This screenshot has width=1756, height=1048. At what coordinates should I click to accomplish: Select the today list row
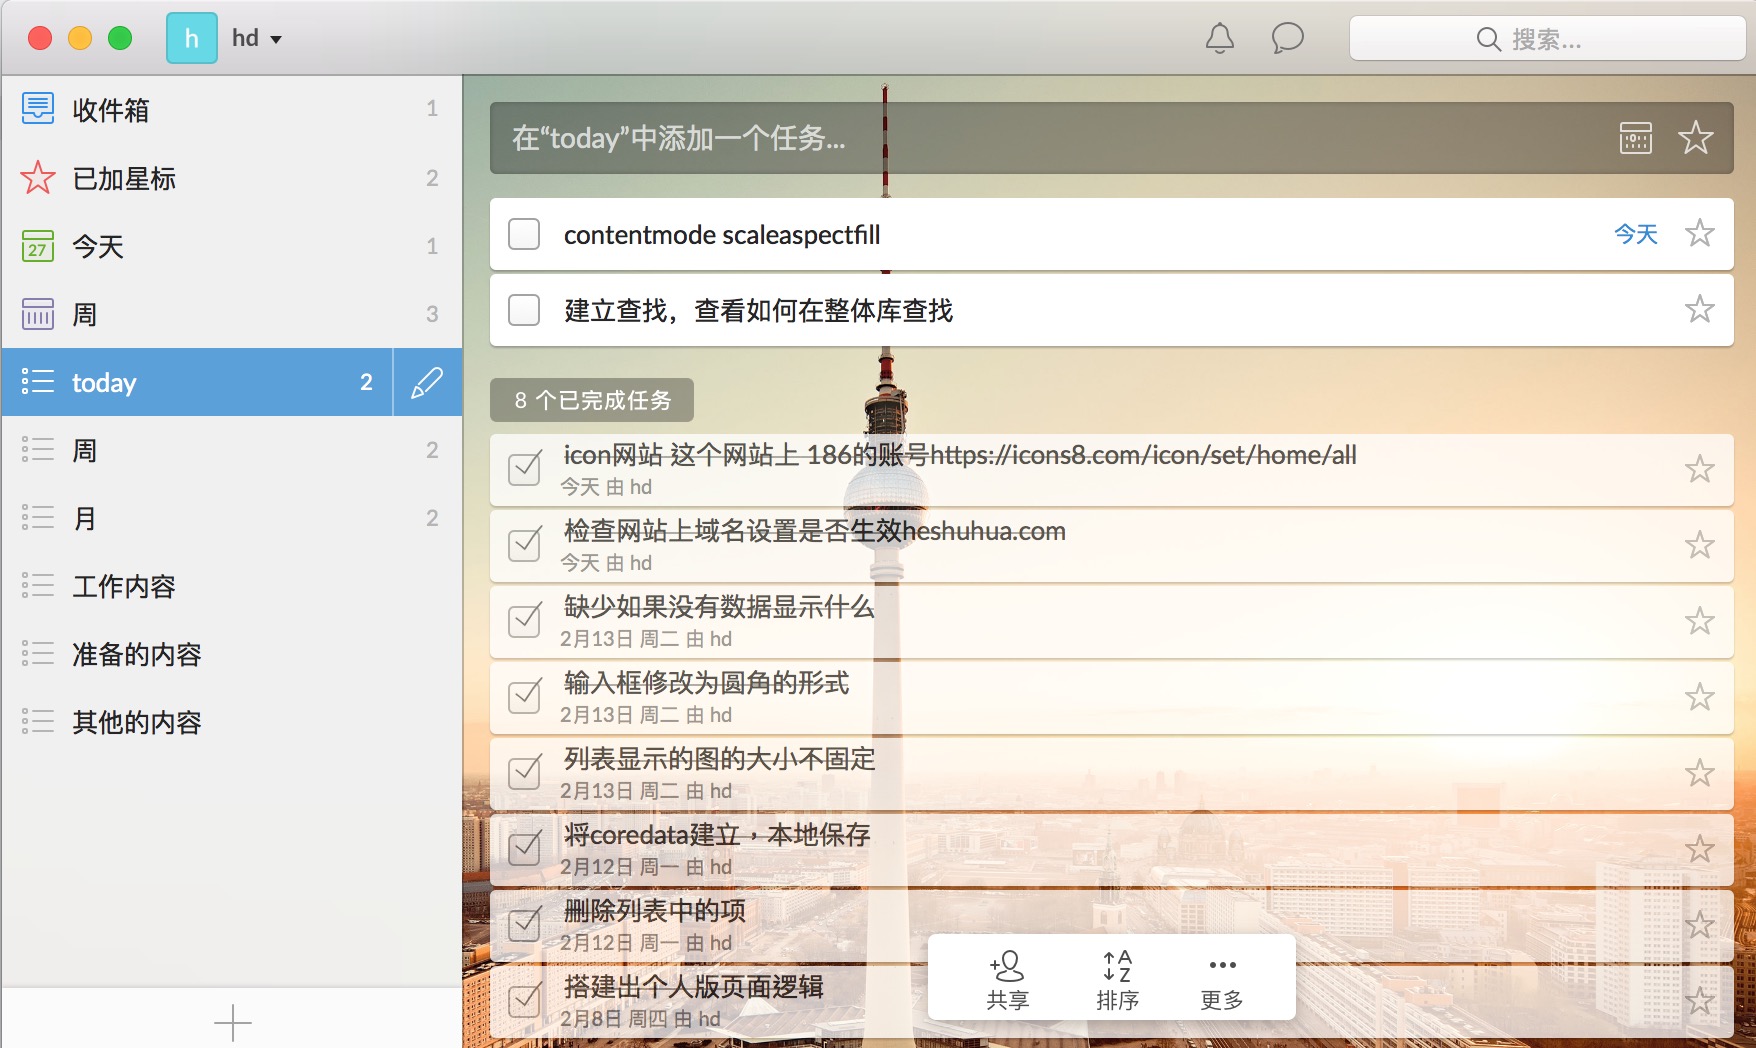pos(197,382)
